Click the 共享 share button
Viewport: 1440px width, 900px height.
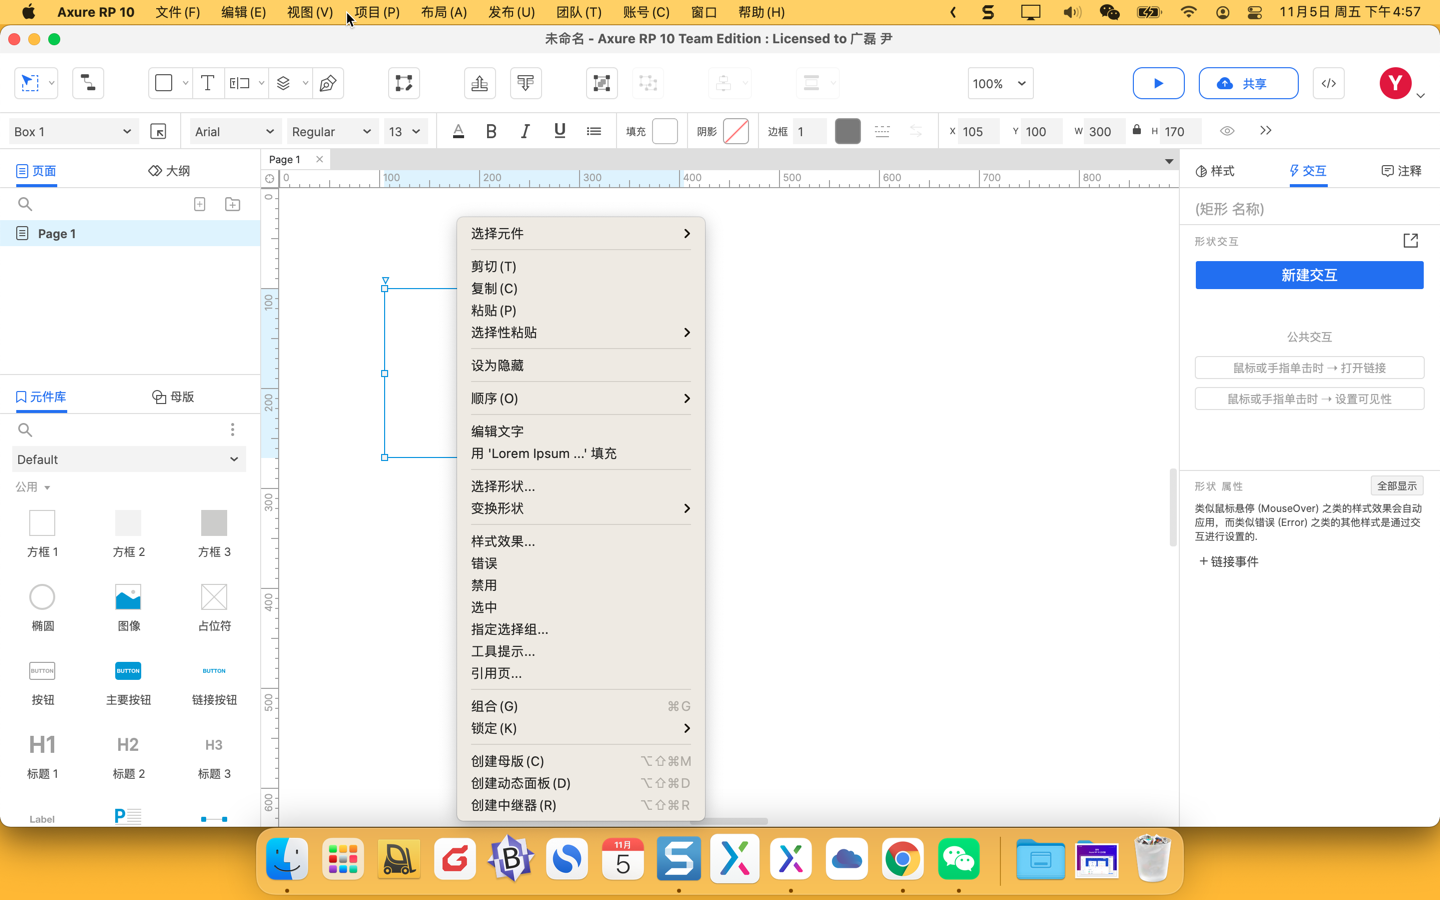pyautogui.click(x=1248, y=83)
